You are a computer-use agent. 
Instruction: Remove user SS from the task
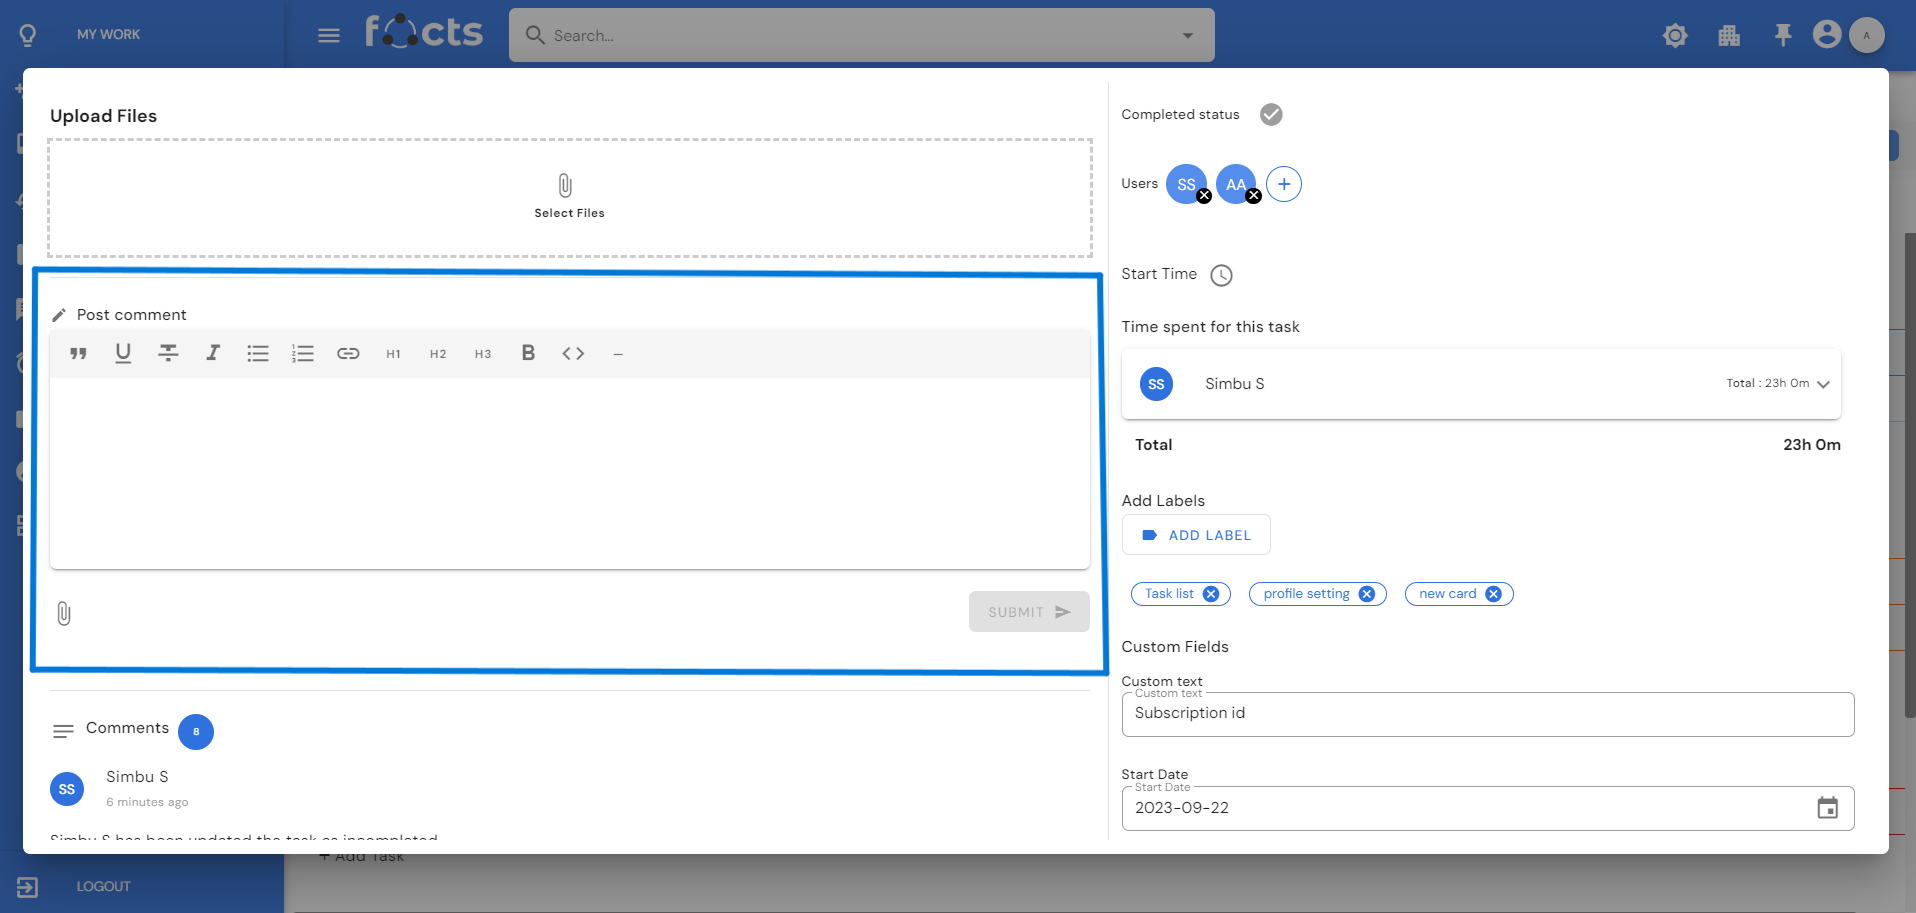[1205, 196]
